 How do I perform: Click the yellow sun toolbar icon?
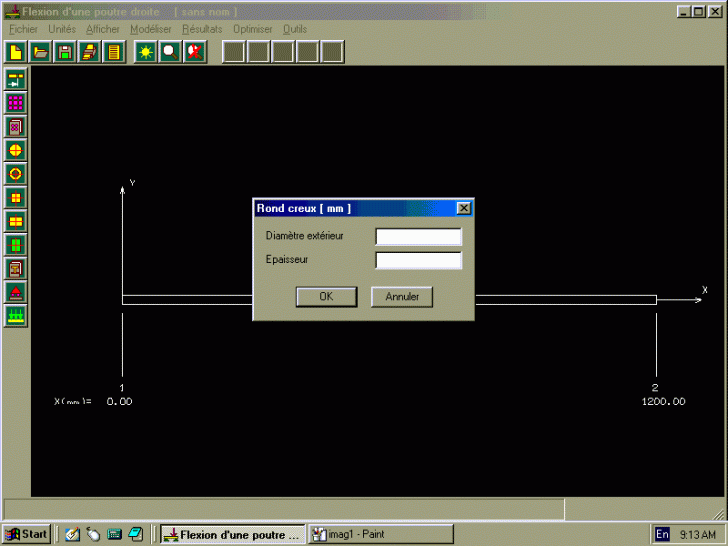[x=146, y=52]
